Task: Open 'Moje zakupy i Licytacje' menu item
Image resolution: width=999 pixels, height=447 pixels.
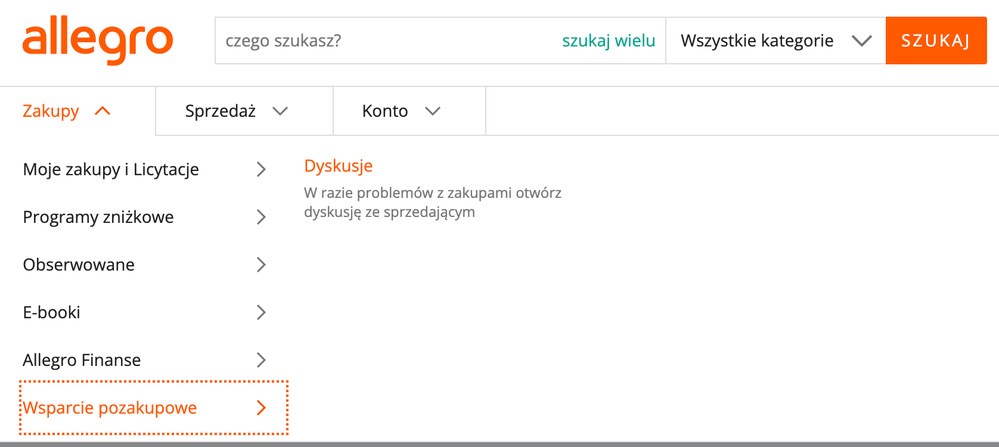Action: point(145,169)
